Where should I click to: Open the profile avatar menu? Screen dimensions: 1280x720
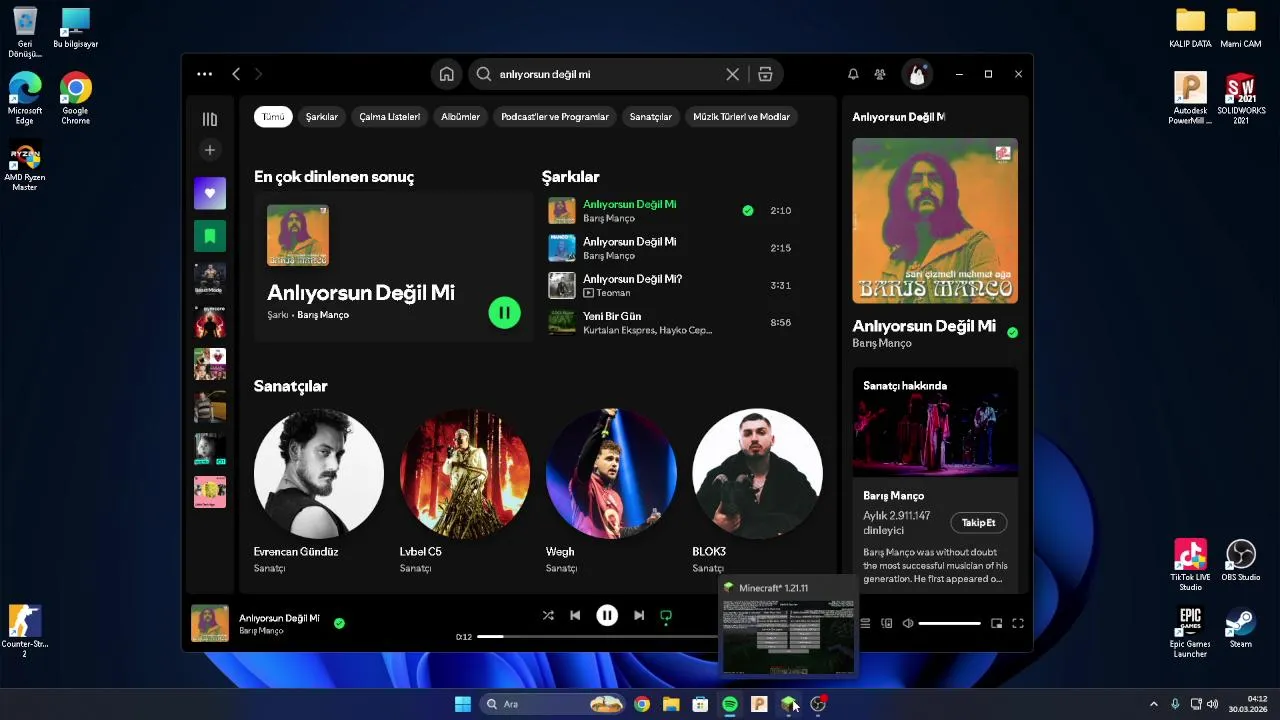tap(917, 74)
